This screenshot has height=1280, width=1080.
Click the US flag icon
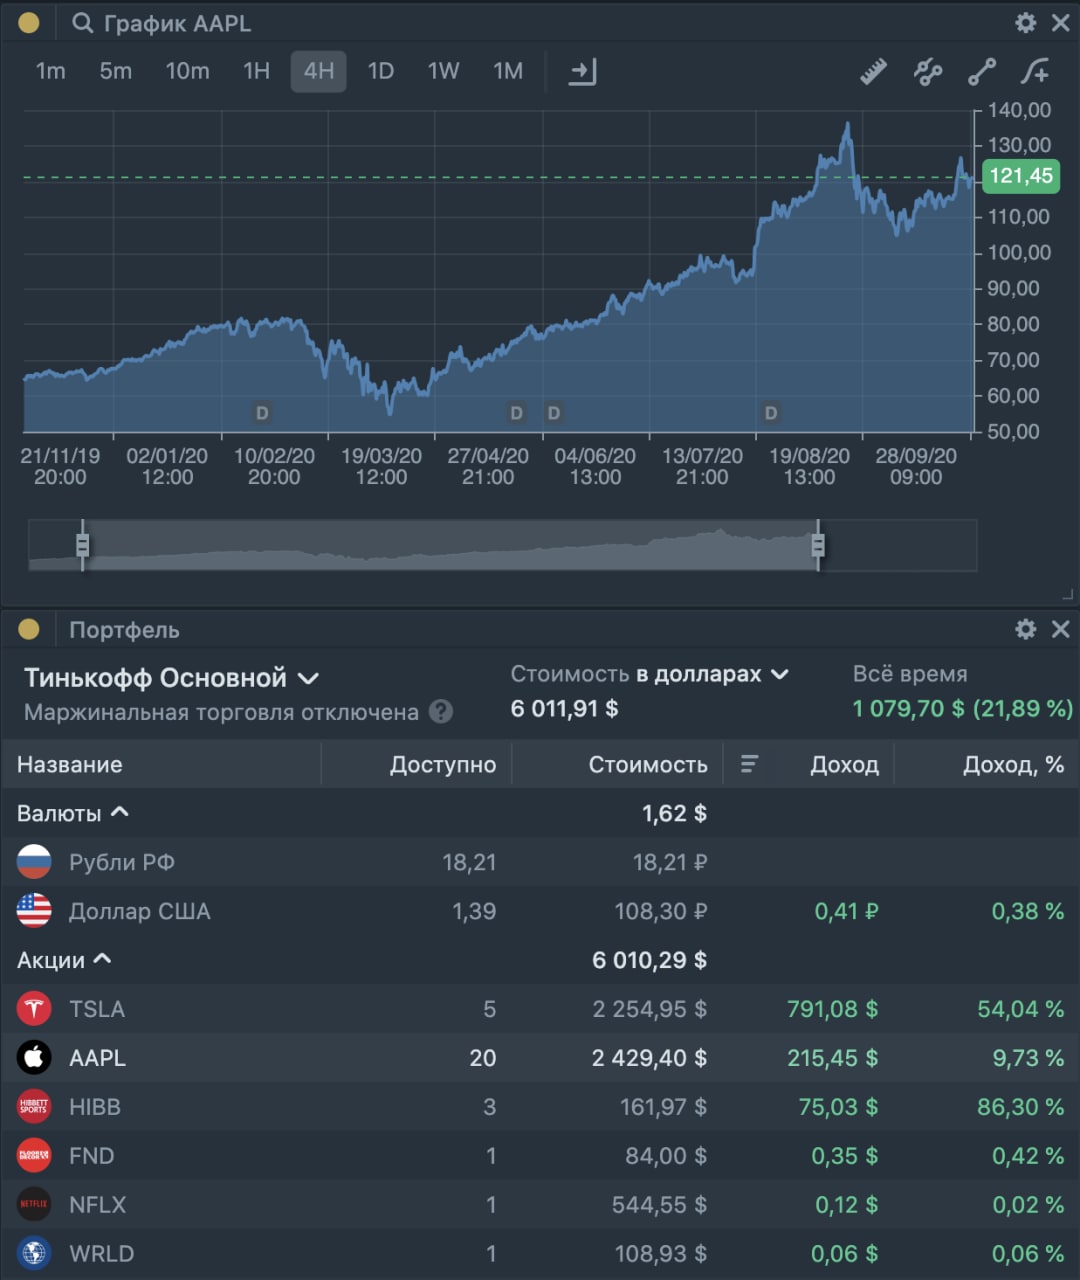34,911
